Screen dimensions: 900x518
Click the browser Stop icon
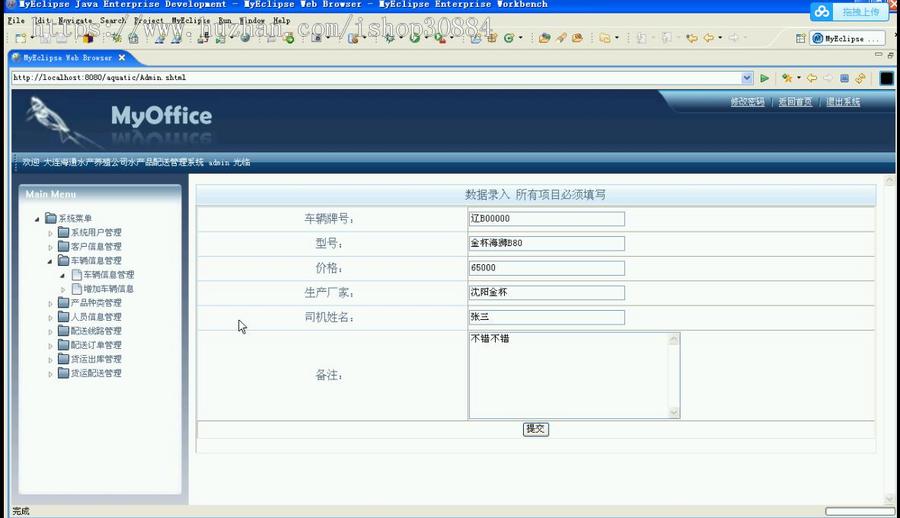point(844,78)
